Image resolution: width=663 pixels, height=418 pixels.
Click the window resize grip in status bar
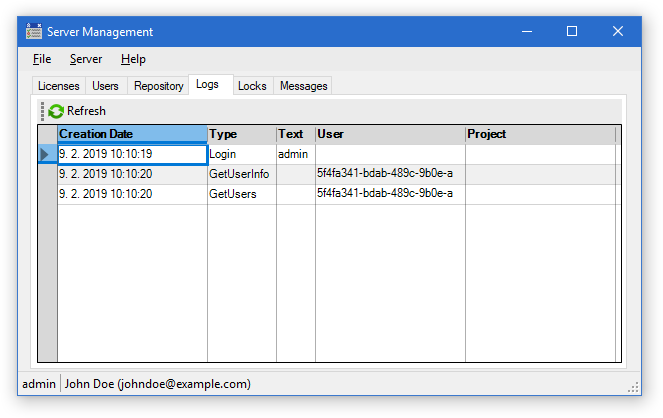(633, 388)
